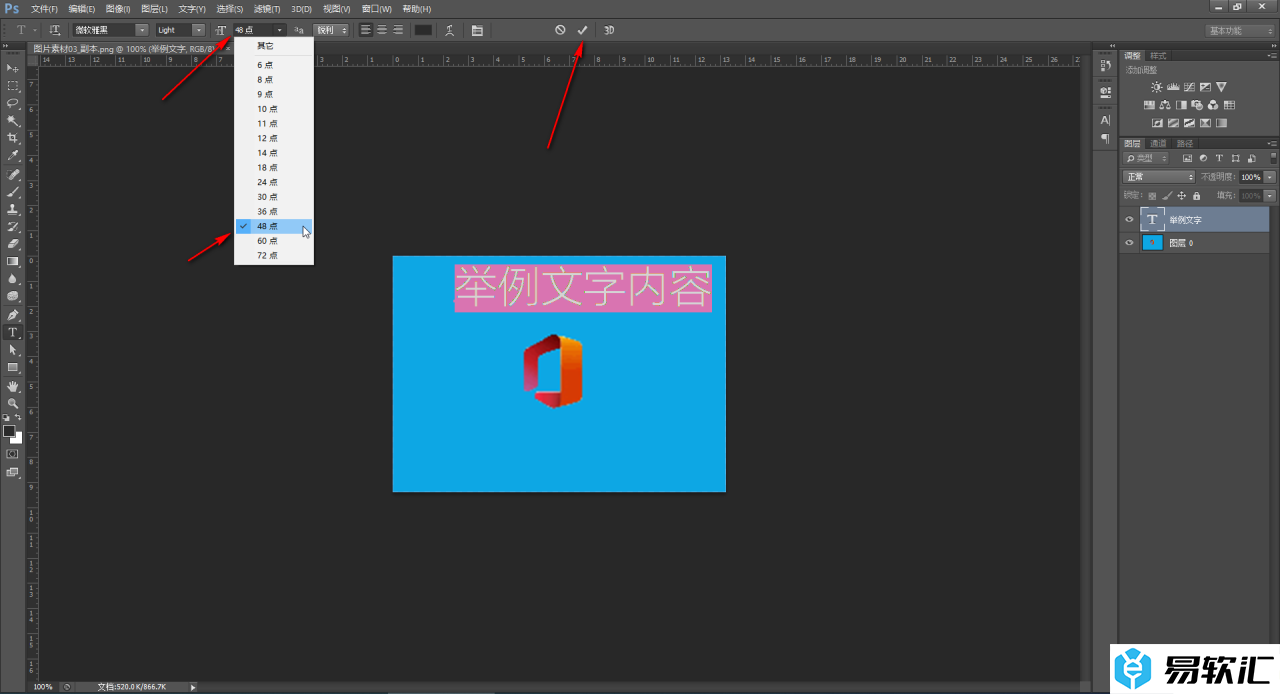1280x694 pixels.
Task: Switch to the 样式 tab
Action: click(x=1158, y=56)
